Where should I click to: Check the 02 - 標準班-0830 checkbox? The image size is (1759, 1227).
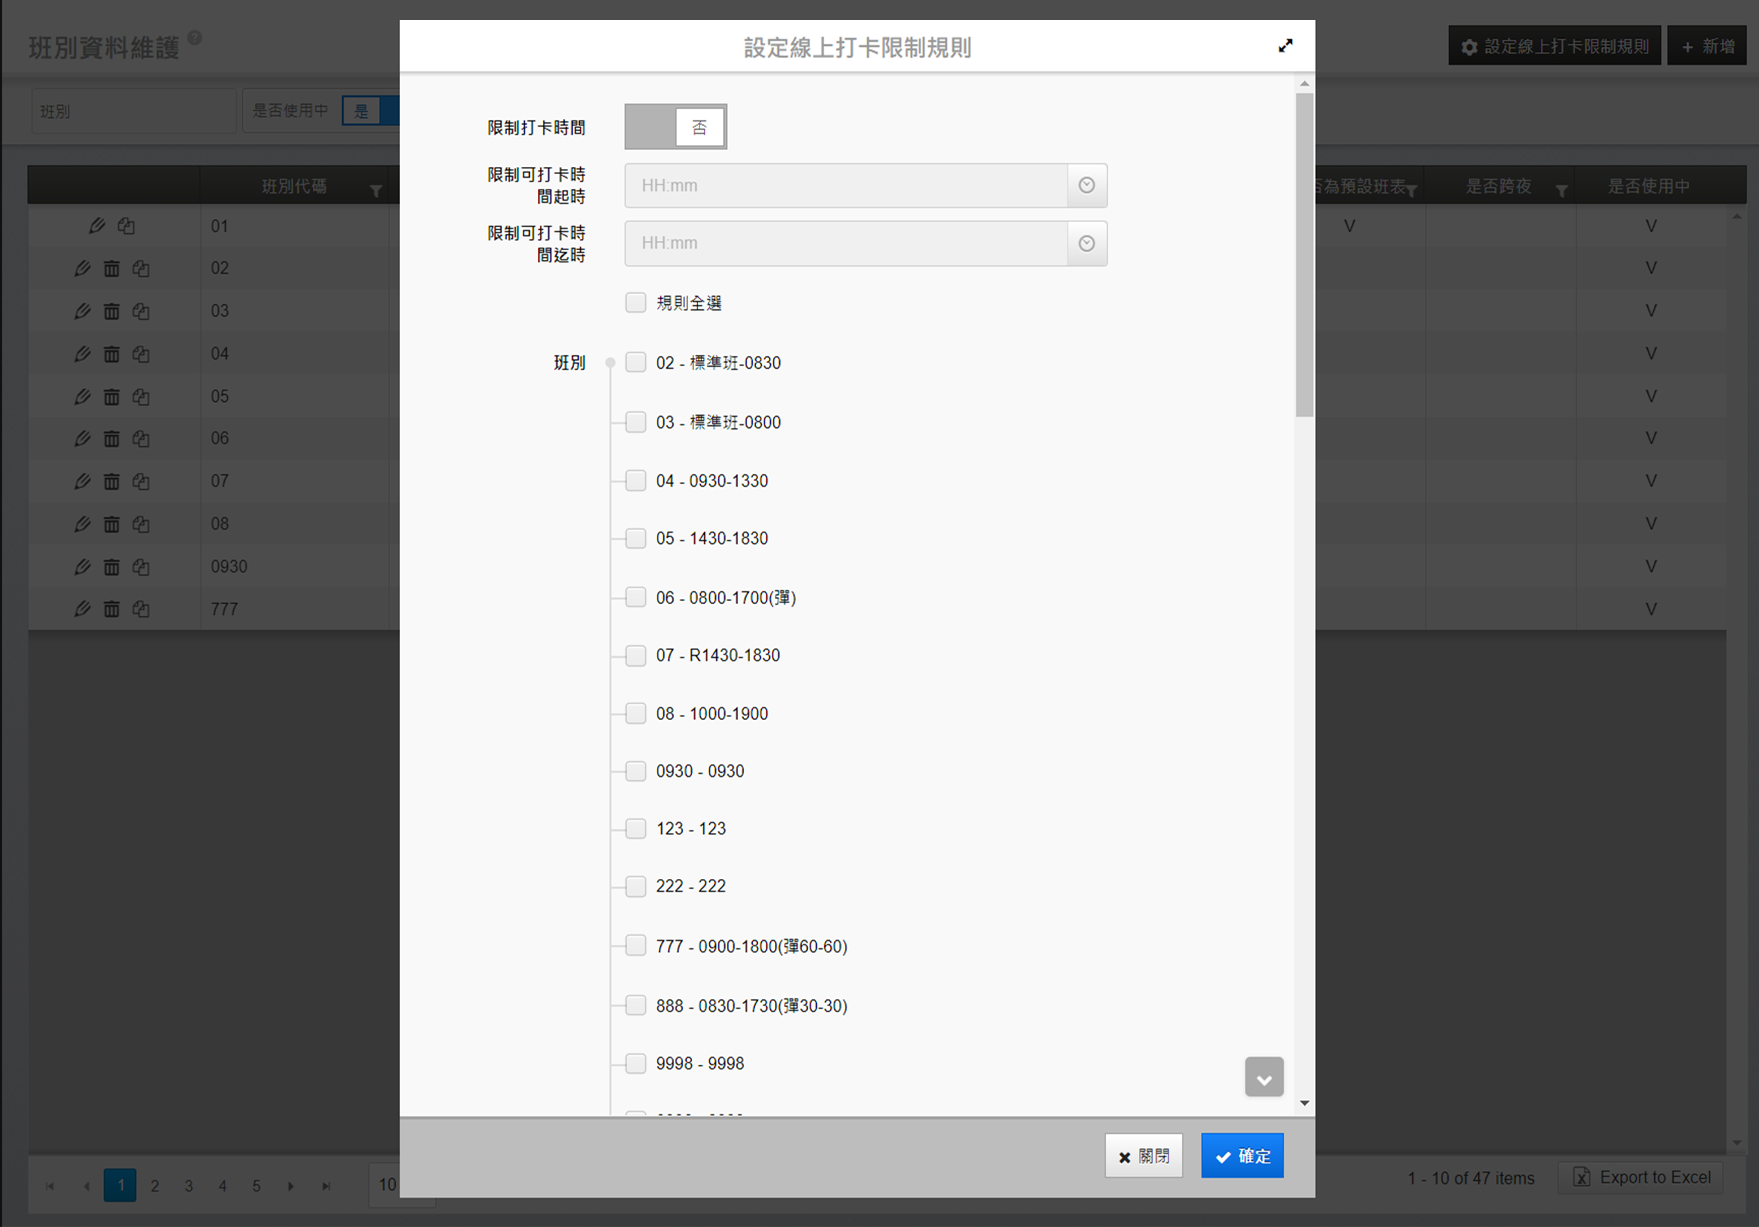(636, 363)
